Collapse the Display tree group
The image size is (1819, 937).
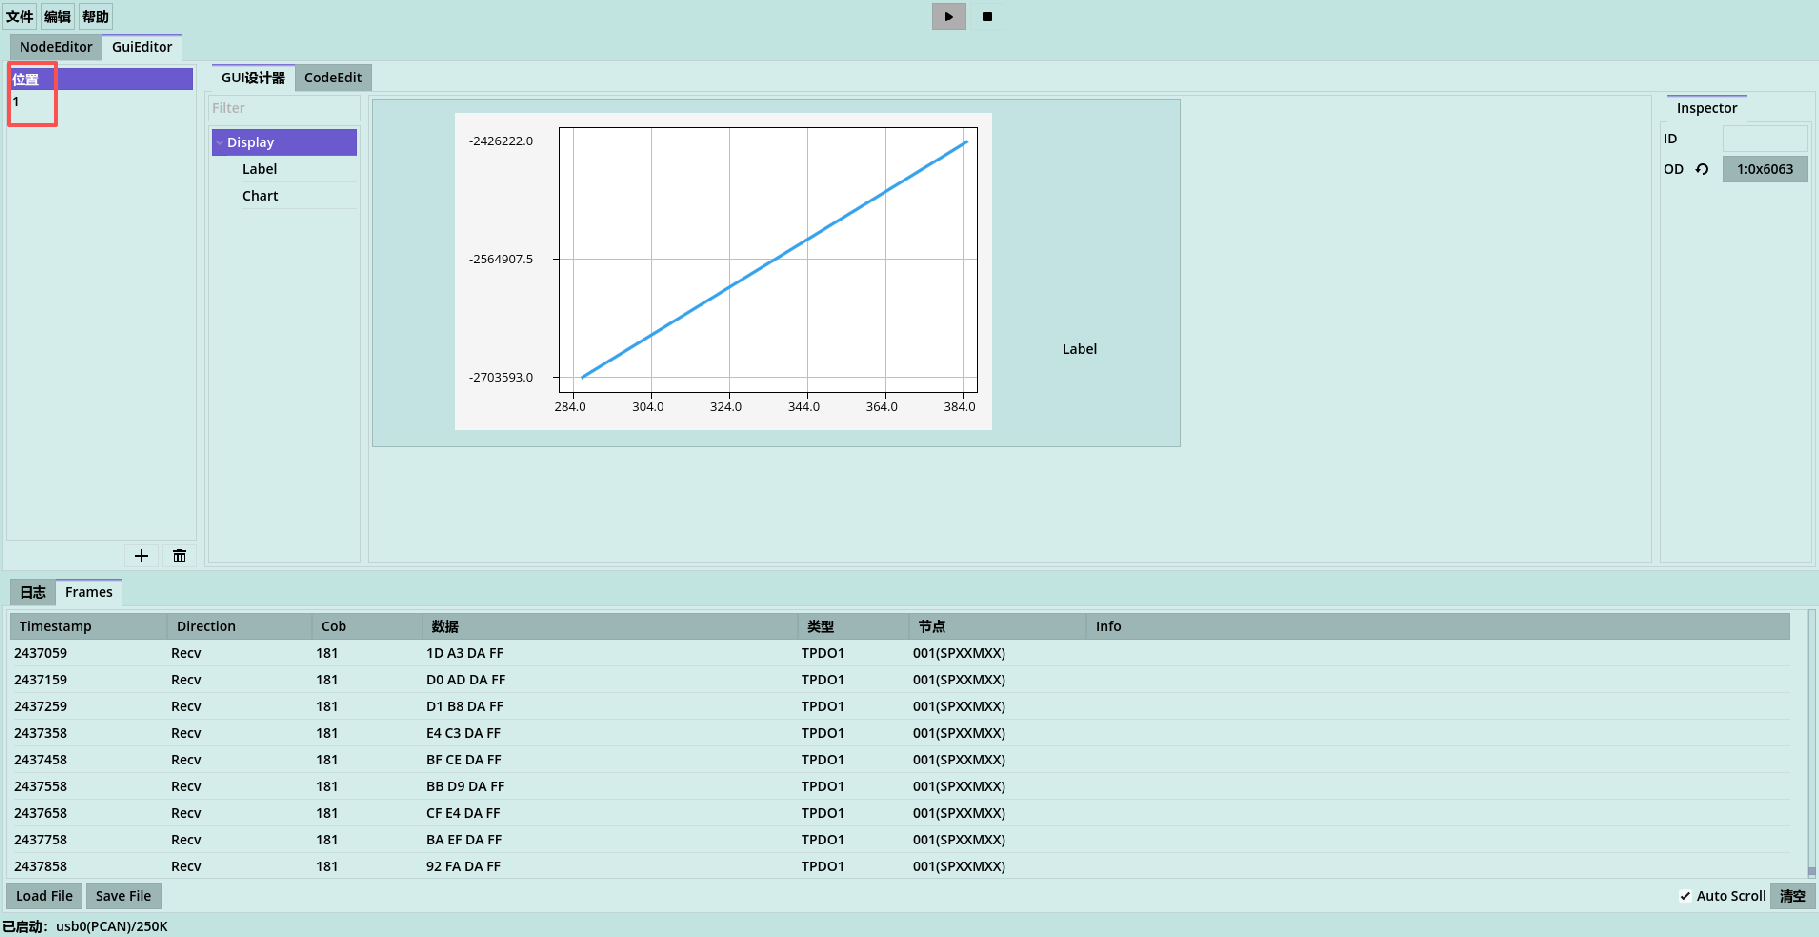tap(219, 143)
